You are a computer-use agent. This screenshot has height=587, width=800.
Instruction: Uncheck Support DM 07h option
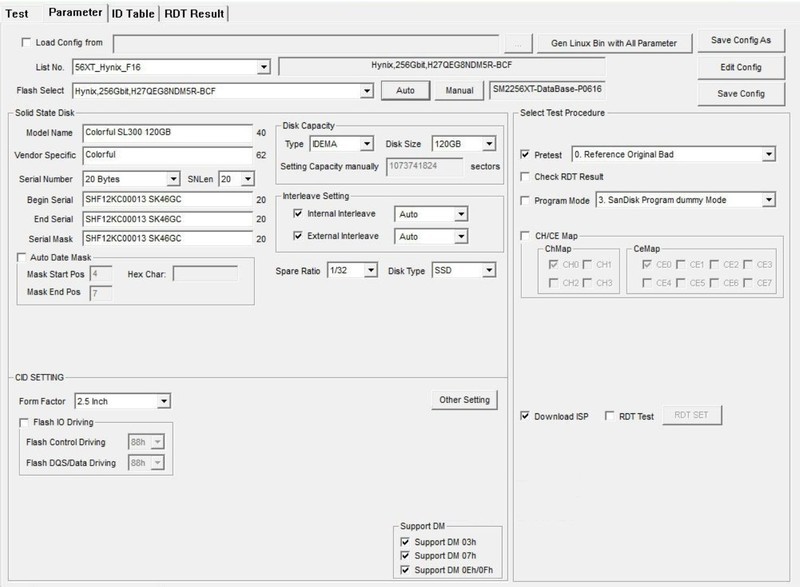(405, 555)
